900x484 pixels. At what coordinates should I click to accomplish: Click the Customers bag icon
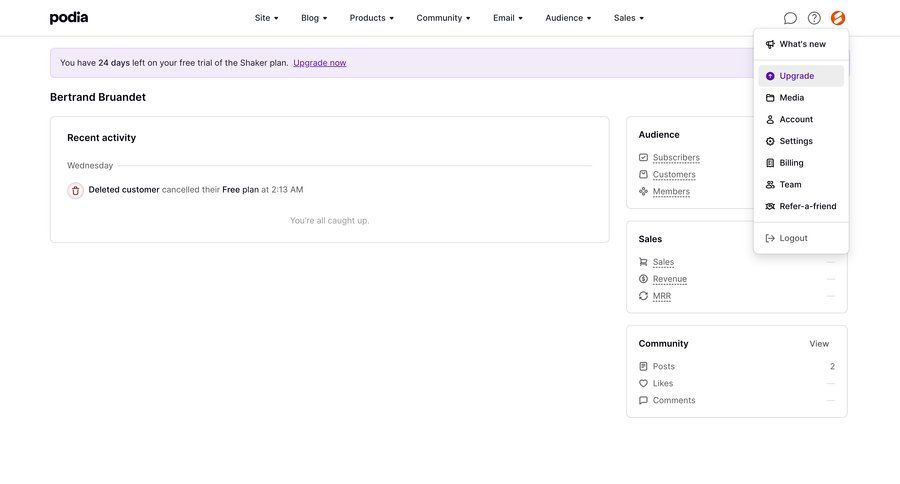click(643, 175)
